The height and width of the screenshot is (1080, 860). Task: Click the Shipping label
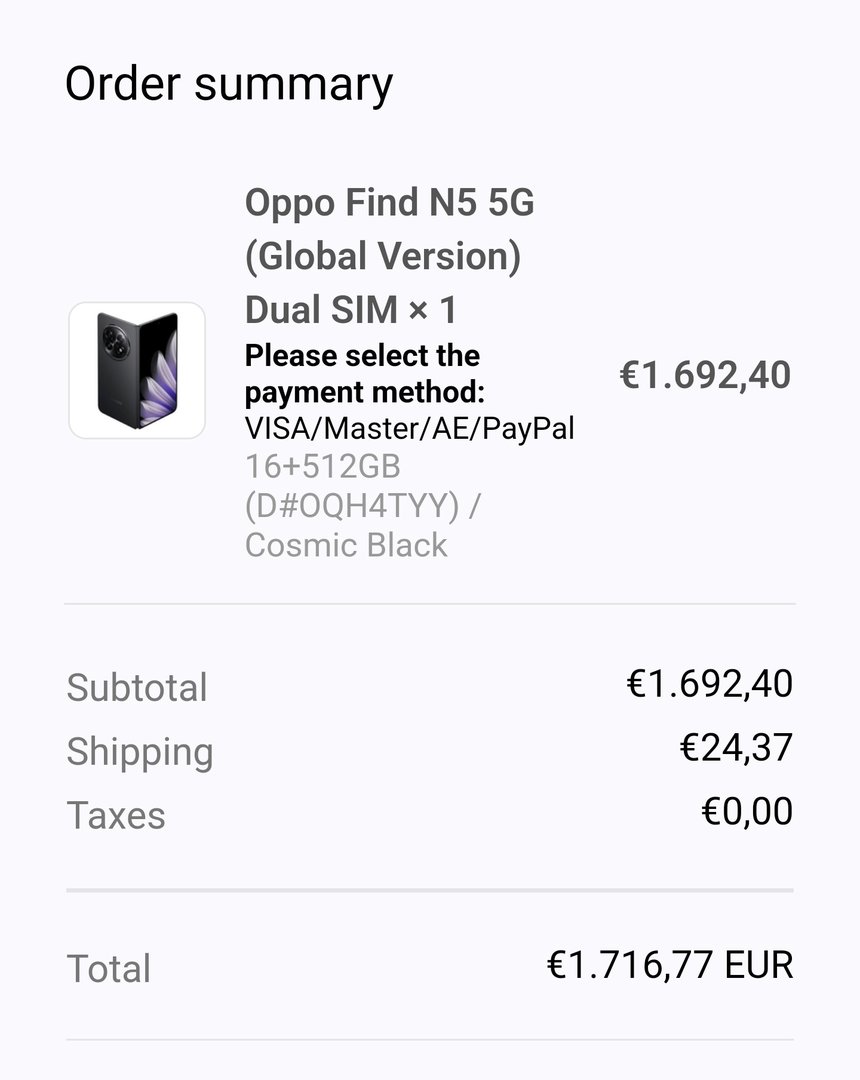coord(140,752)
